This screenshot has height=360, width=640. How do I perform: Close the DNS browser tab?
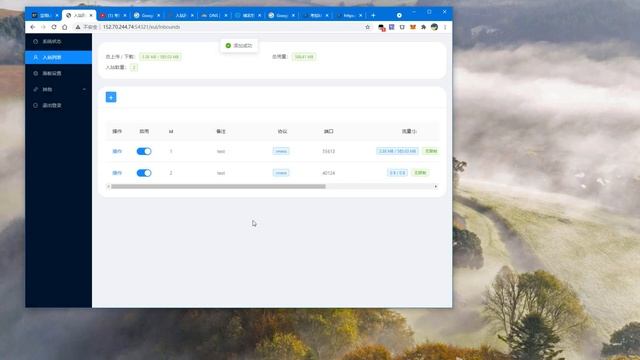226,15
